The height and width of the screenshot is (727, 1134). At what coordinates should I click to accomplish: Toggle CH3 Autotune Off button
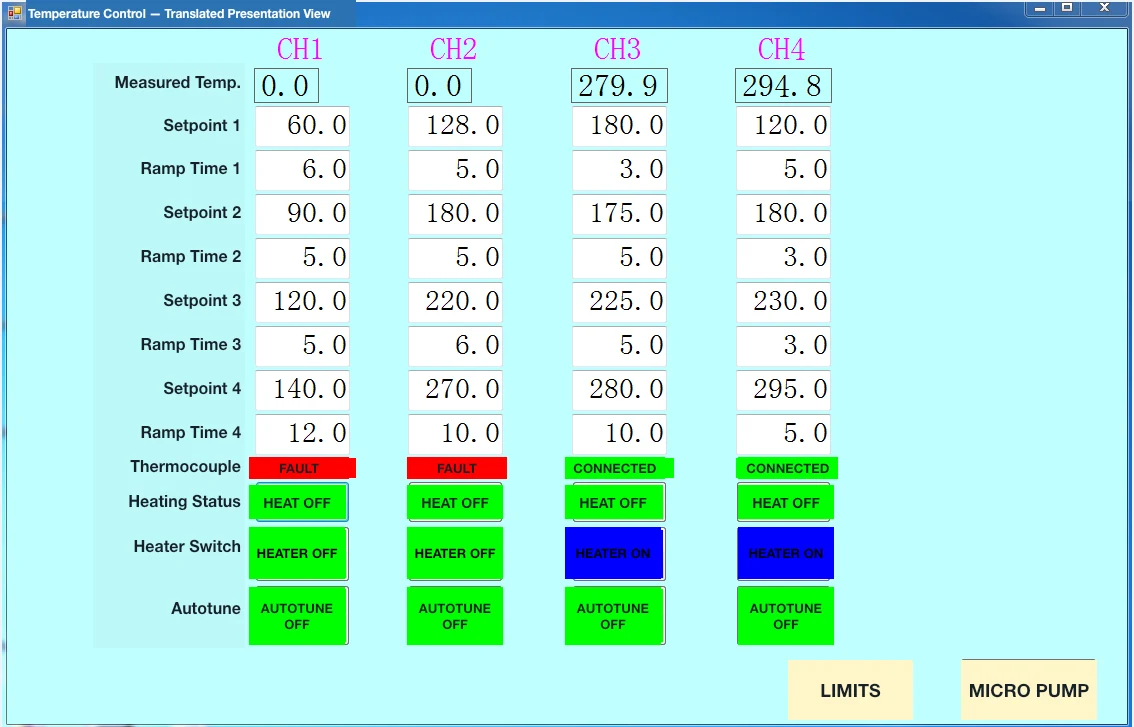click(614, 616)
